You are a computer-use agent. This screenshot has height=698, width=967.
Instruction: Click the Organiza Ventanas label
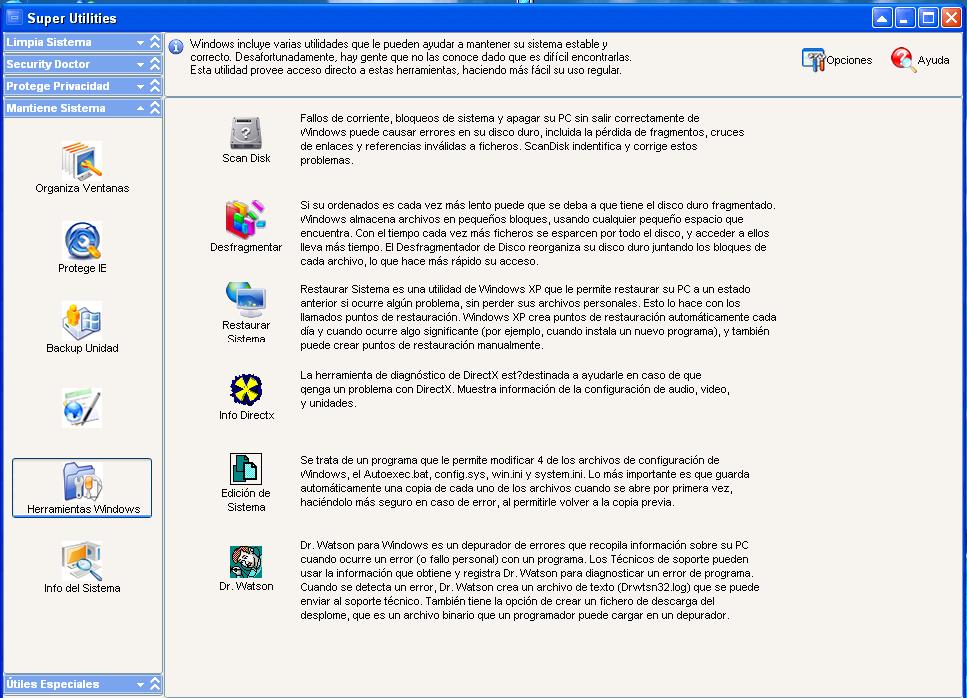(82, 189)
